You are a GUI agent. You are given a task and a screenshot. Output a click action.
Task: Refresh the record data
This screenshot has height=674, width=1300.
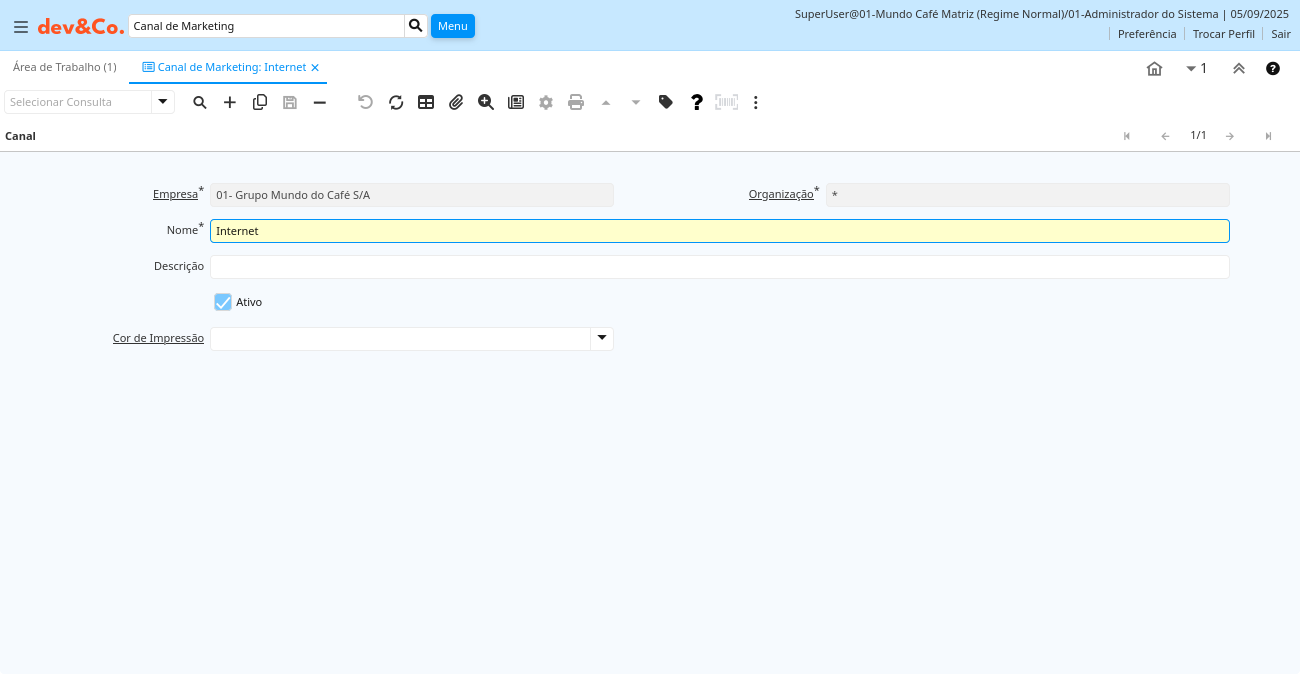pos(396,102)
